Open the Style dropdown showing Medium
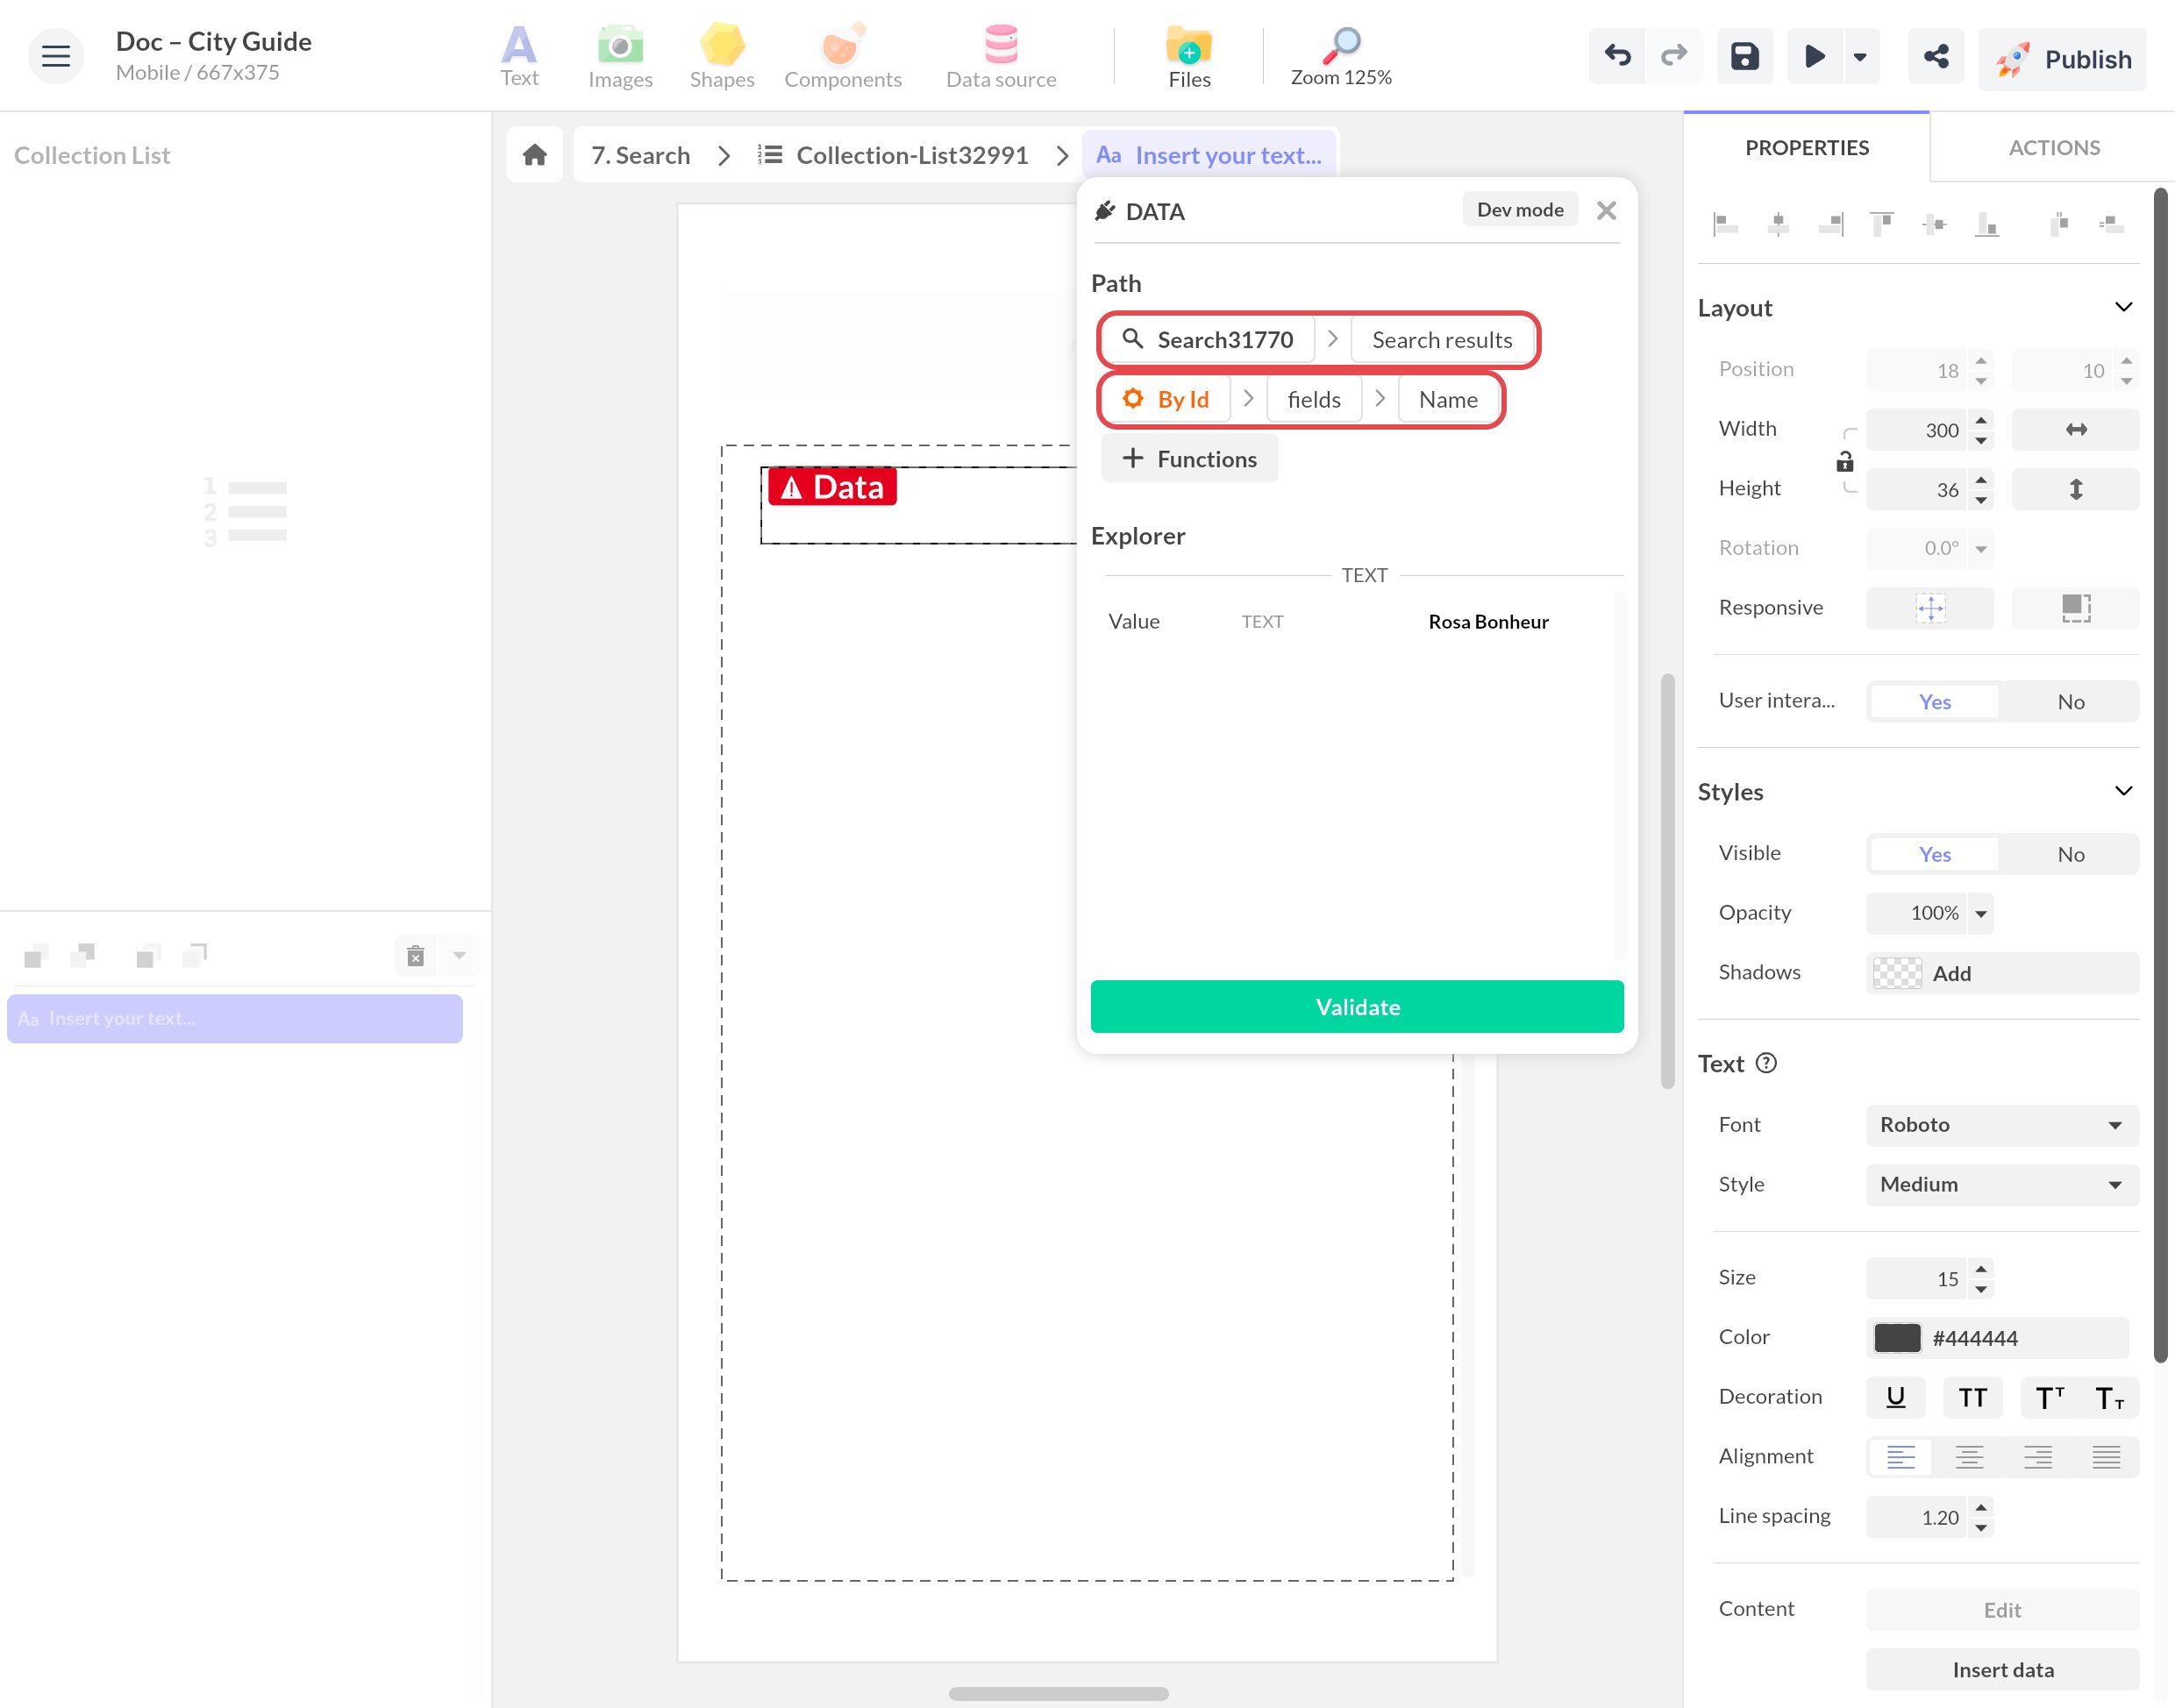Viewport: 2175px width, 1708px height. coord(2002,1185)
